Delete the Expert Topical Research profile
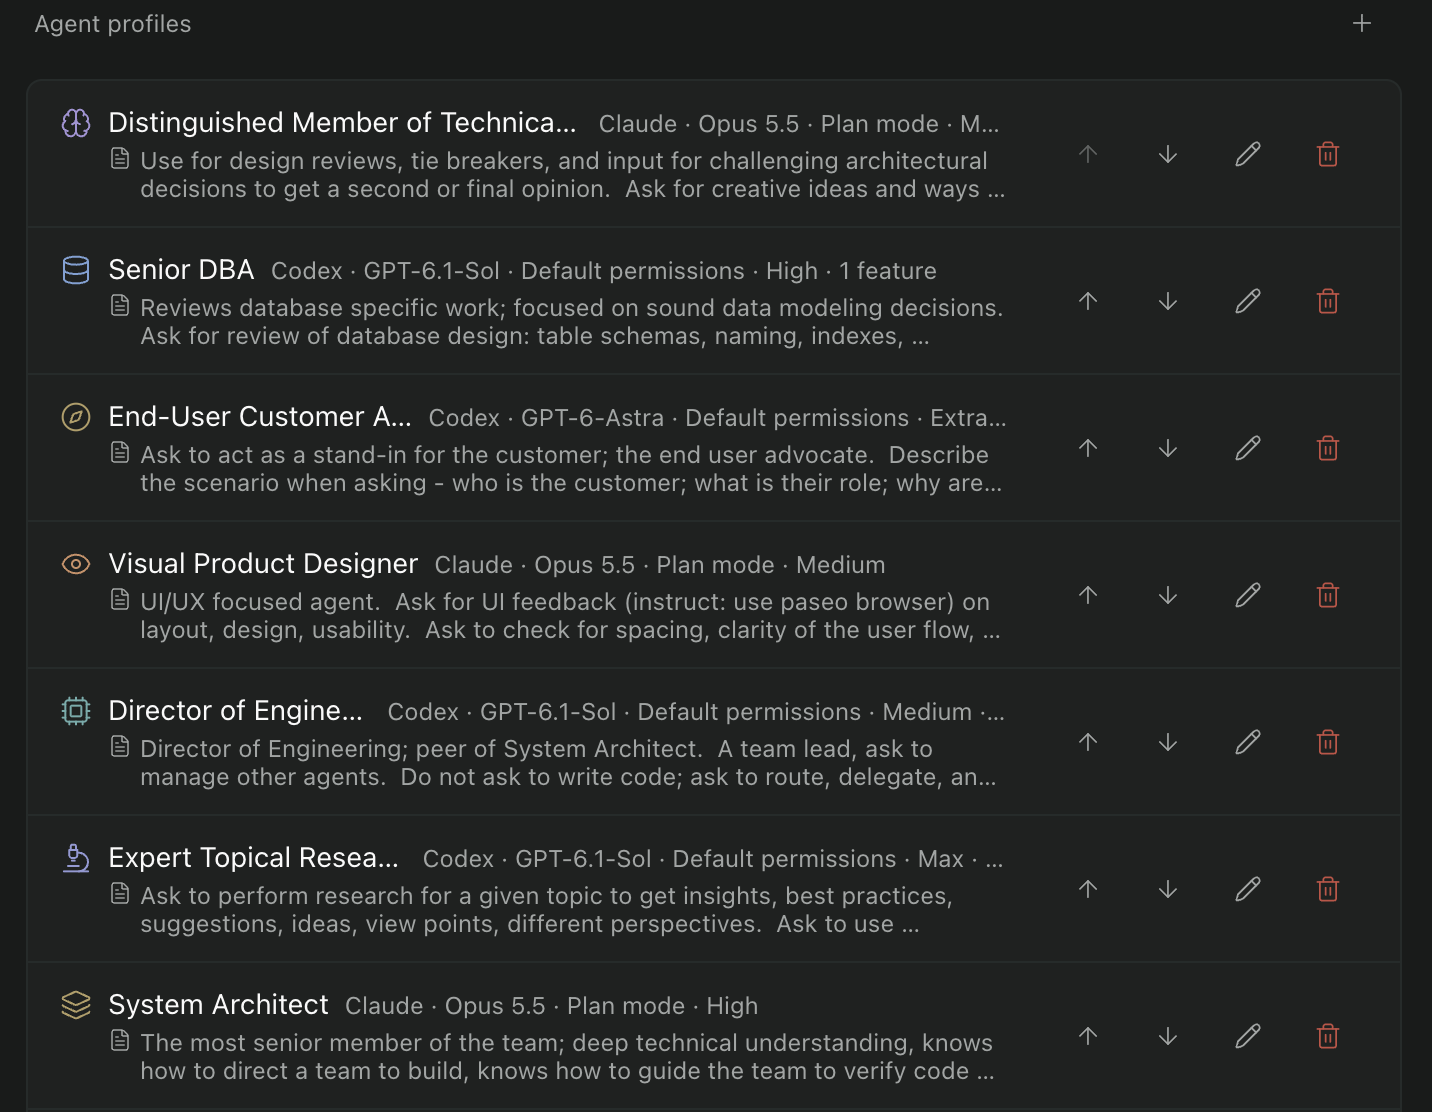 pyautogui.click(x=1328, y=889)
